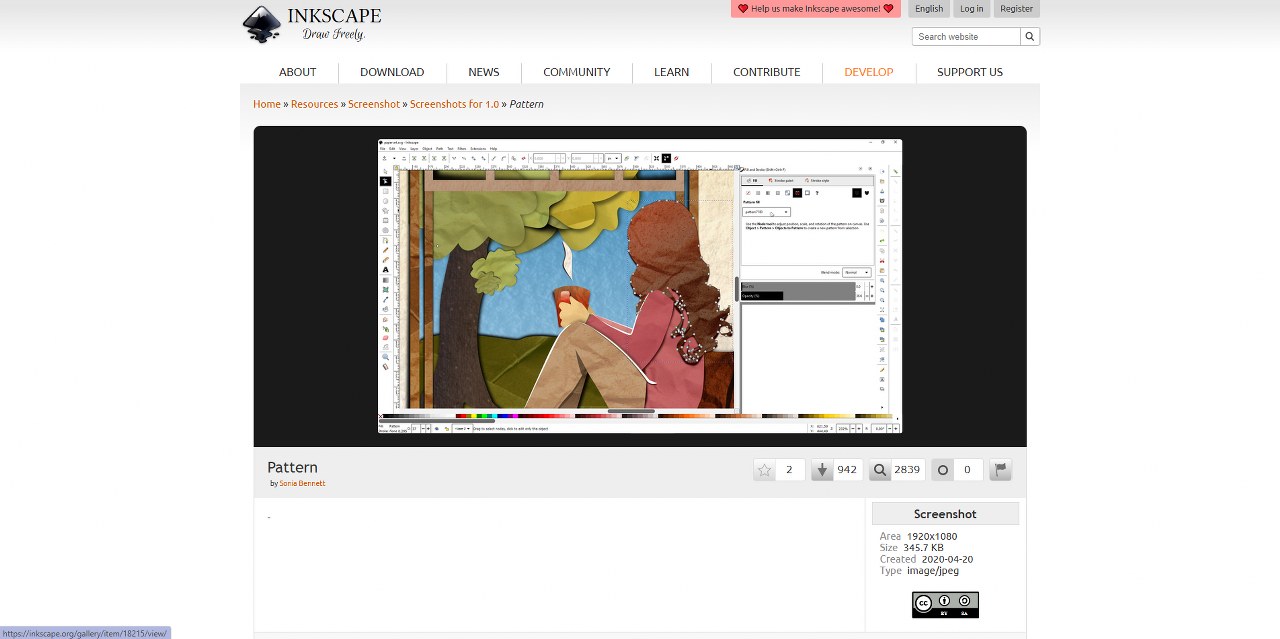
Task: Click the Pattern text in breadcrumb
Action: click(527, 104)
